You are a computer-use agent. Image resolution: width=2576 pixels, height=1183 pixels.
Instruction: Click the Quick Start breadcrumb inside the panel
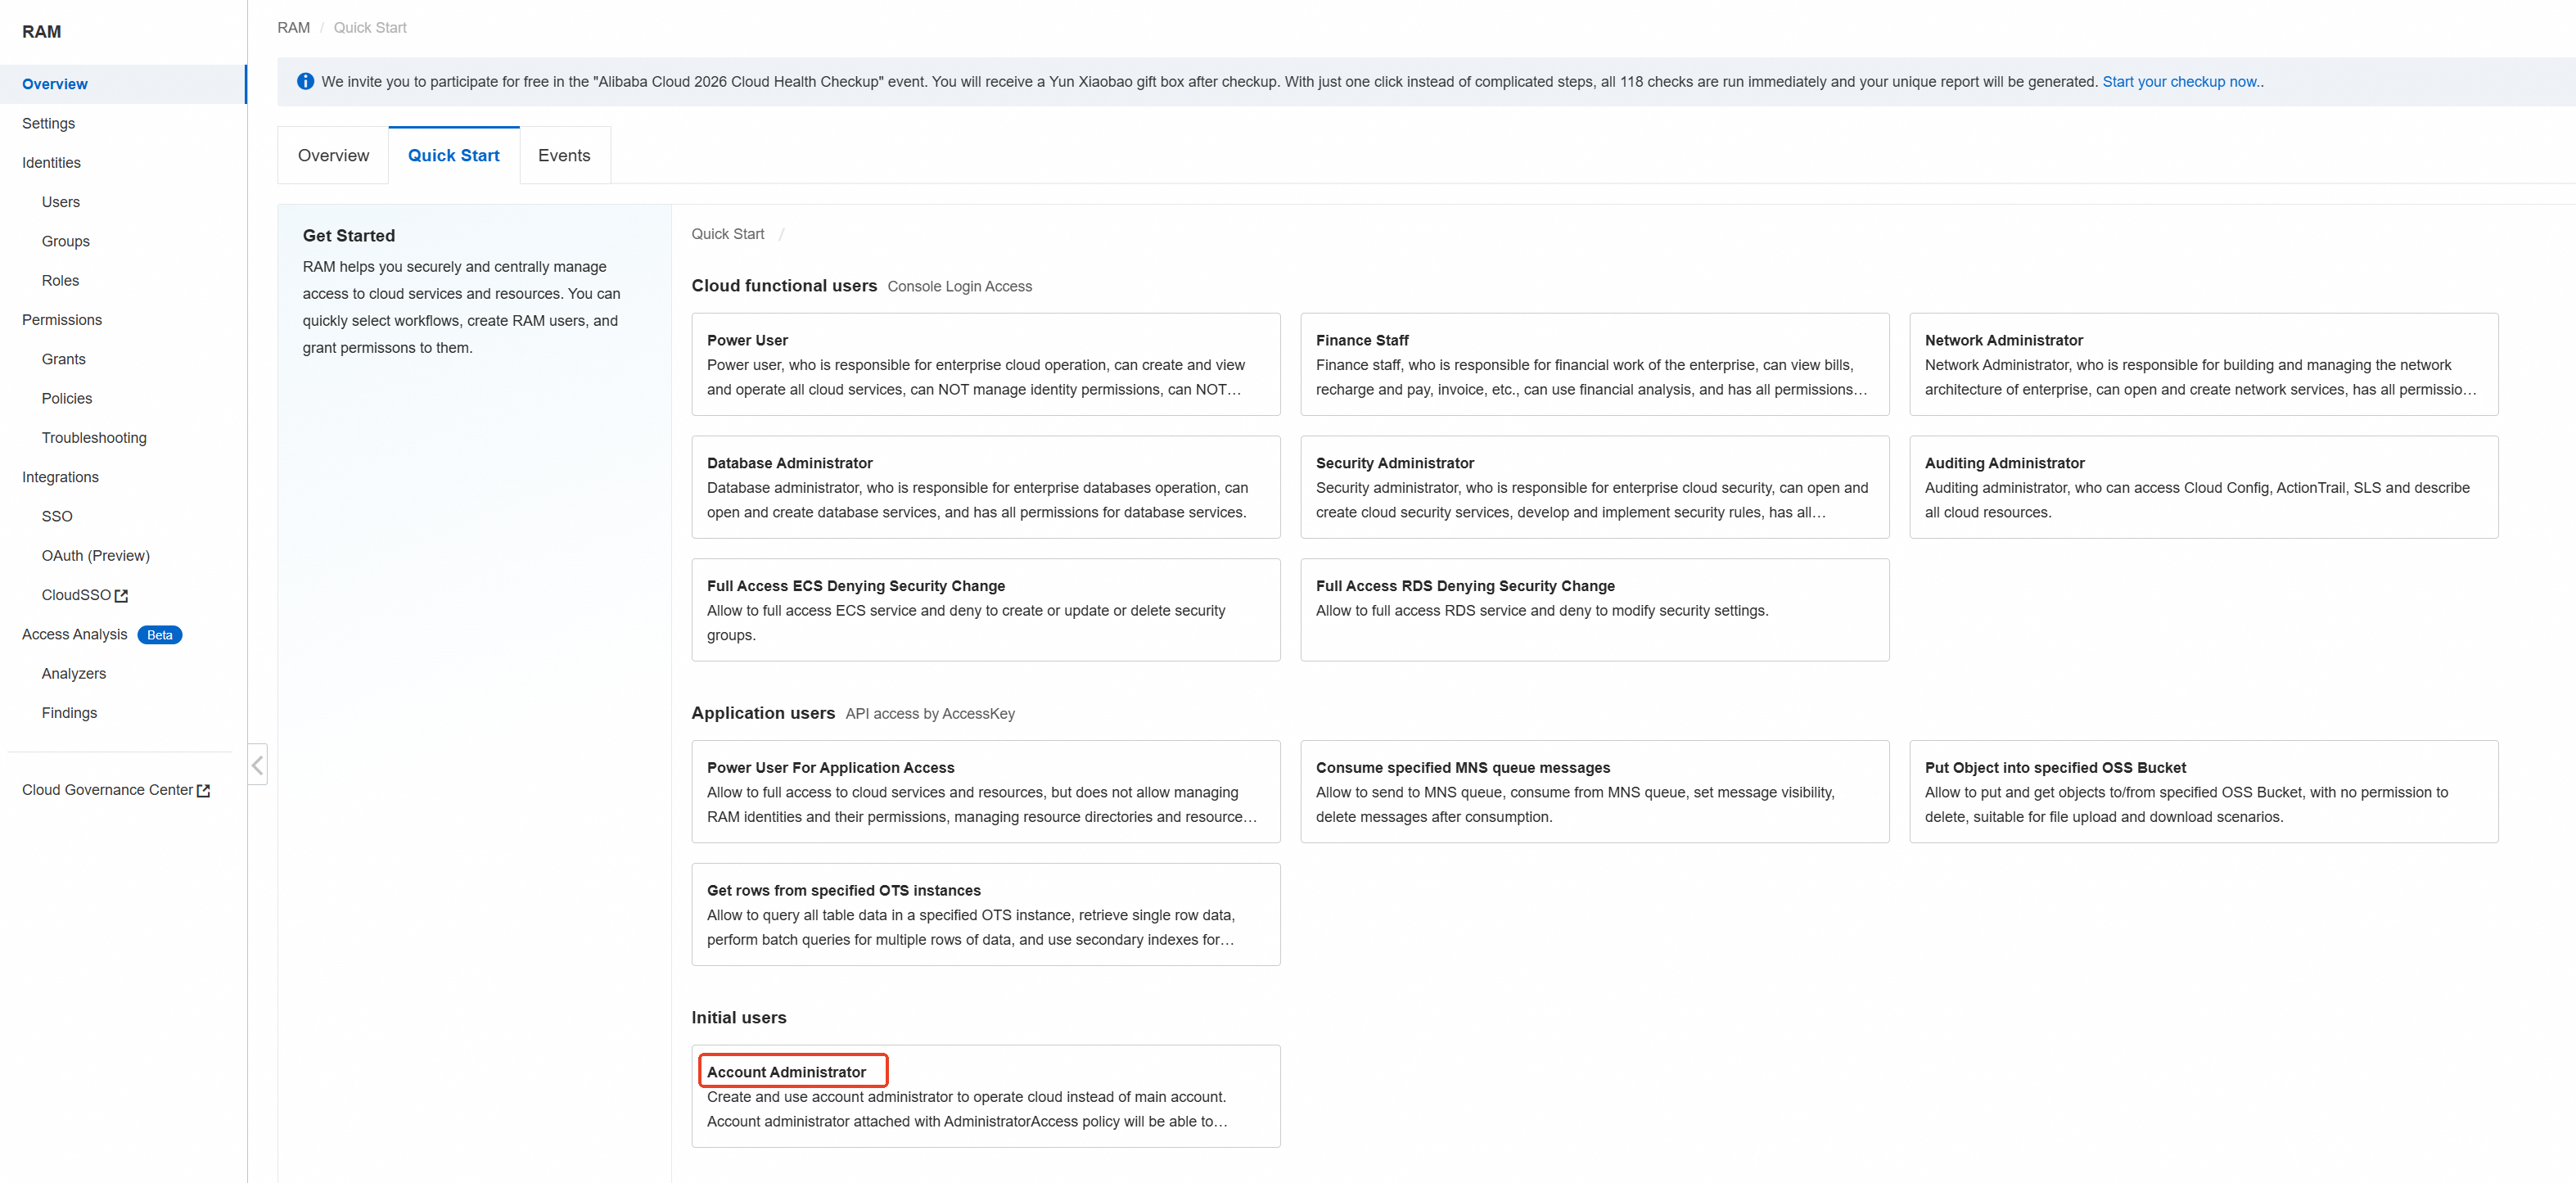tap(727, 234)
